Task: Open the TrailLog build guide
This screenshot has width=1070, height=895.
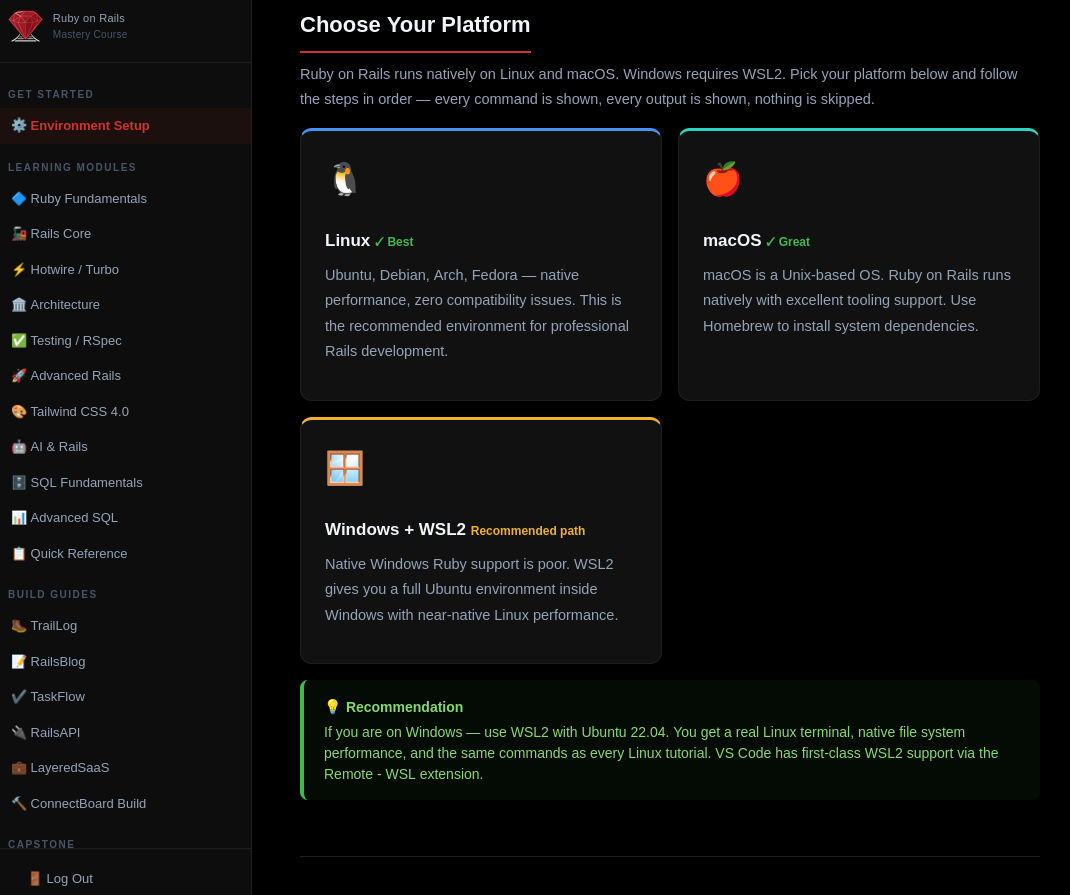Action: pyautogui.click(x=126, y=626)
